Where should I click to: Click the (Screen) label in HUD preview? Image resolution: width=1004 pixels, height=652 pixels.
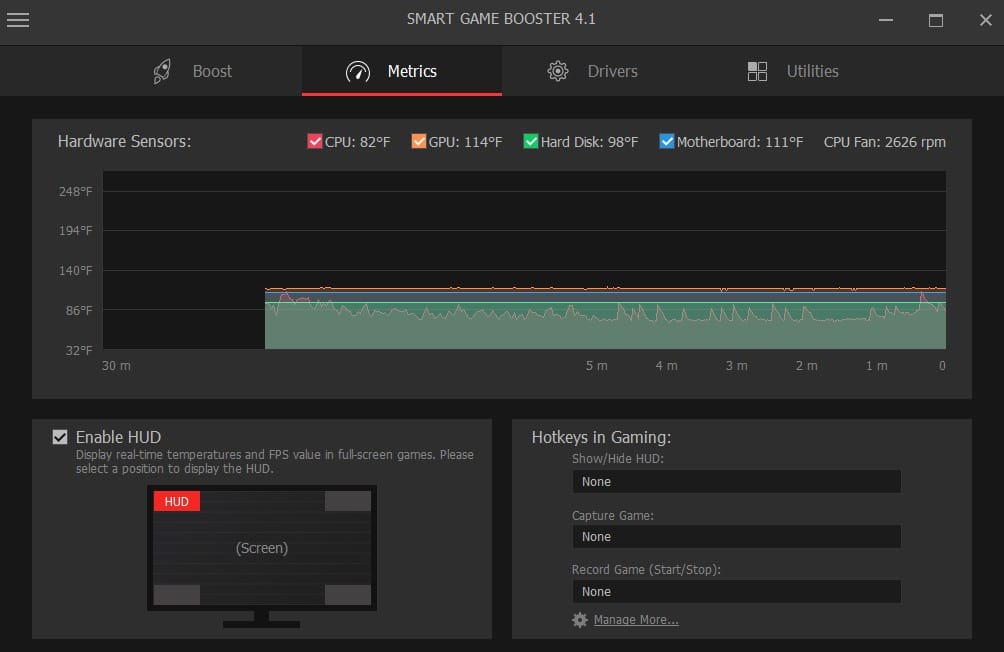[262, 548]
